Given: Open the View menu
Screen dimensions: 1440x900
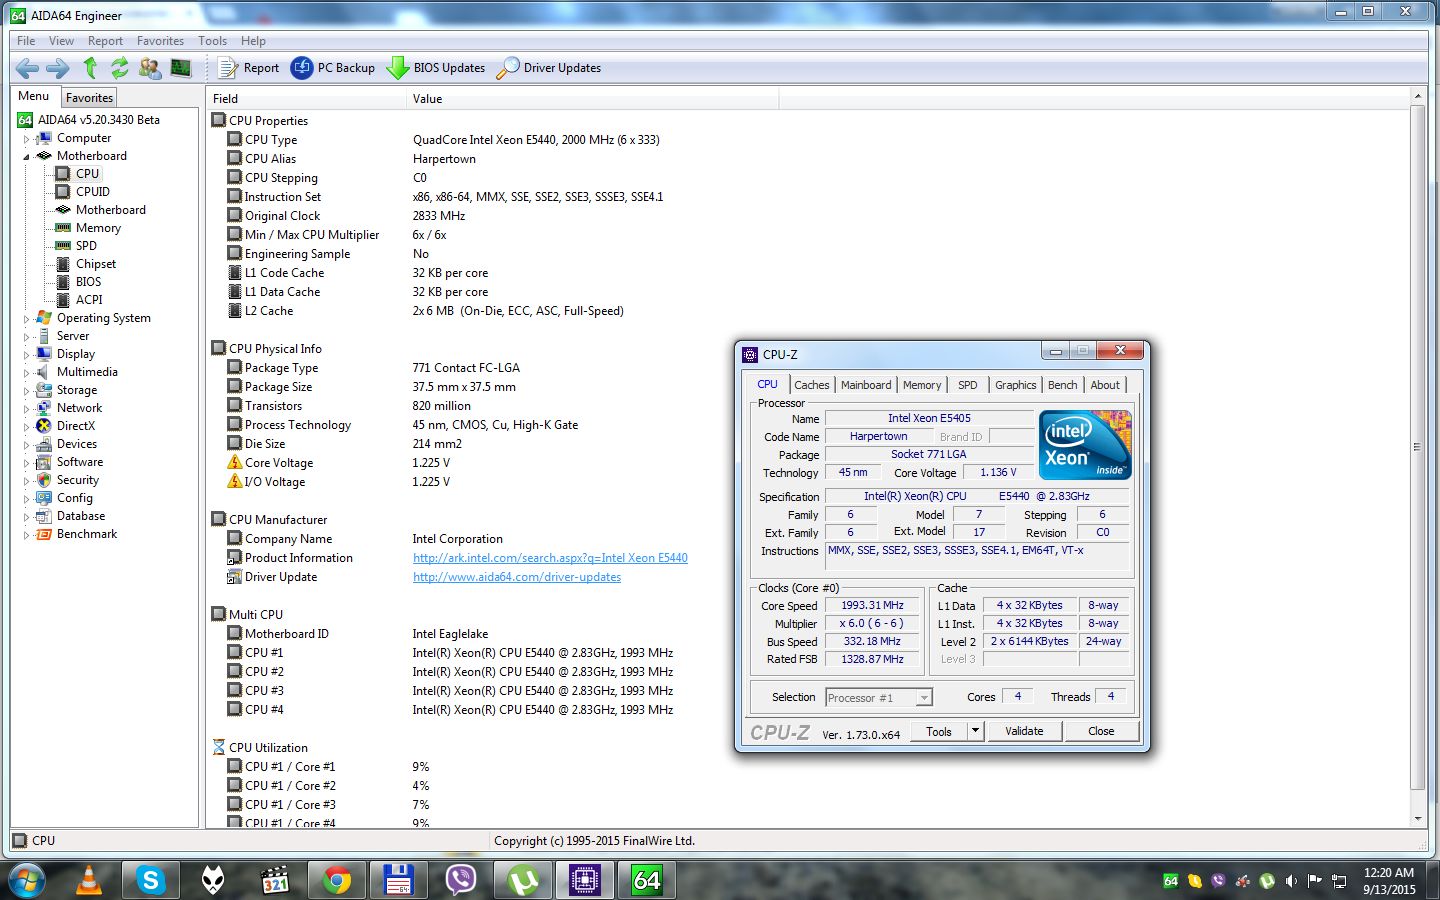Looking at the screenshot, I should click(x=61, y=41).
